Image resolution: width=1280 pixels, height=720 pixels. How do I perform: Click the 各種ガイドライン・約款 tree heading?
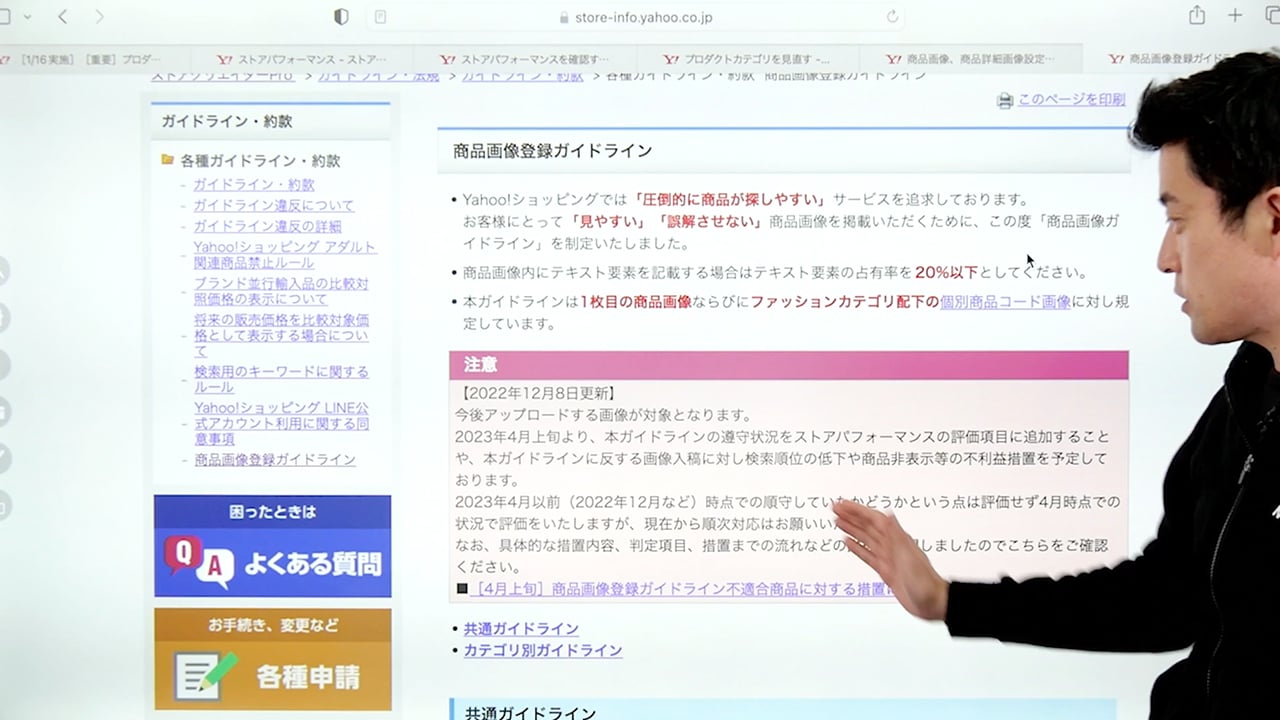click(260, 160)
